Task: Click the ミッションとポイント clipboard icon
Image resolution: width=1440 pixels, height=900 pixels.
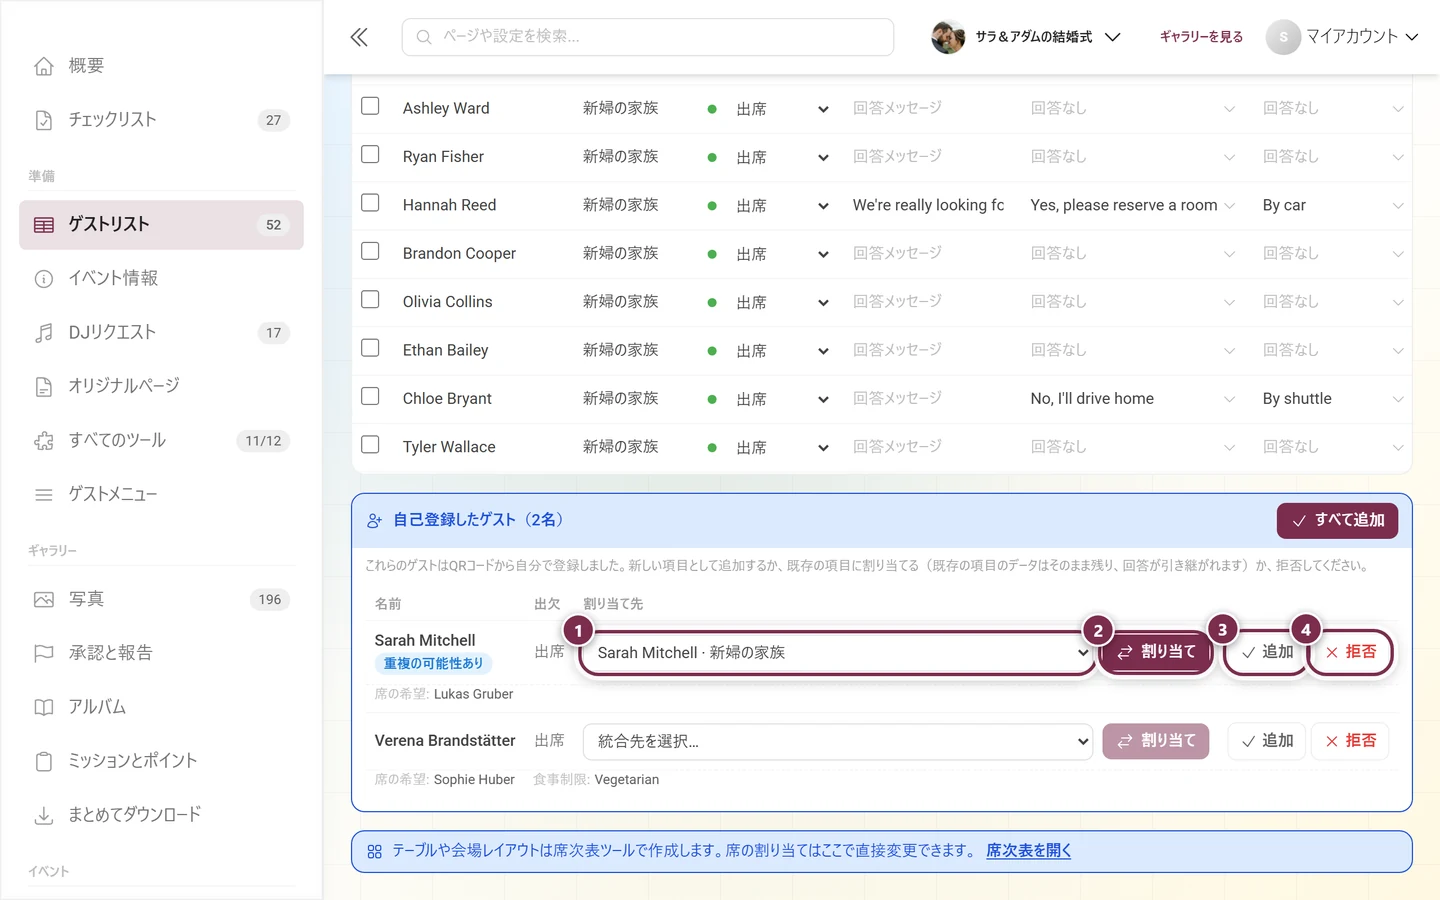Action: point(44,762)
